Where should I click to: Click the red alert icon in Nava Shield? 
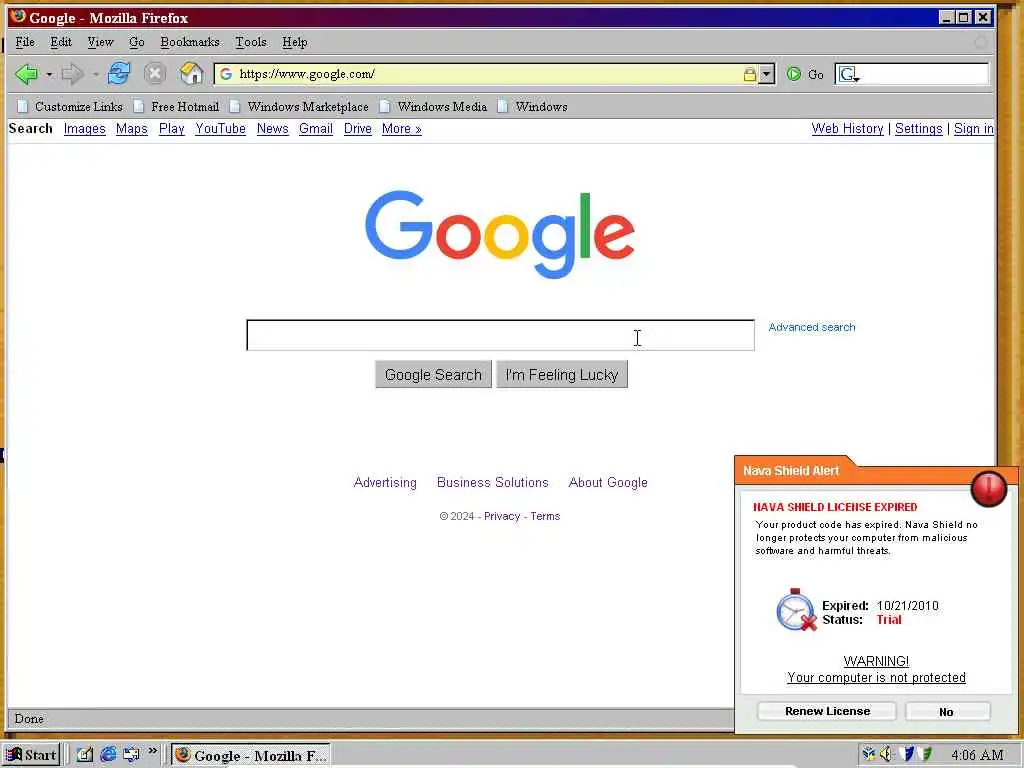(988, 488)
